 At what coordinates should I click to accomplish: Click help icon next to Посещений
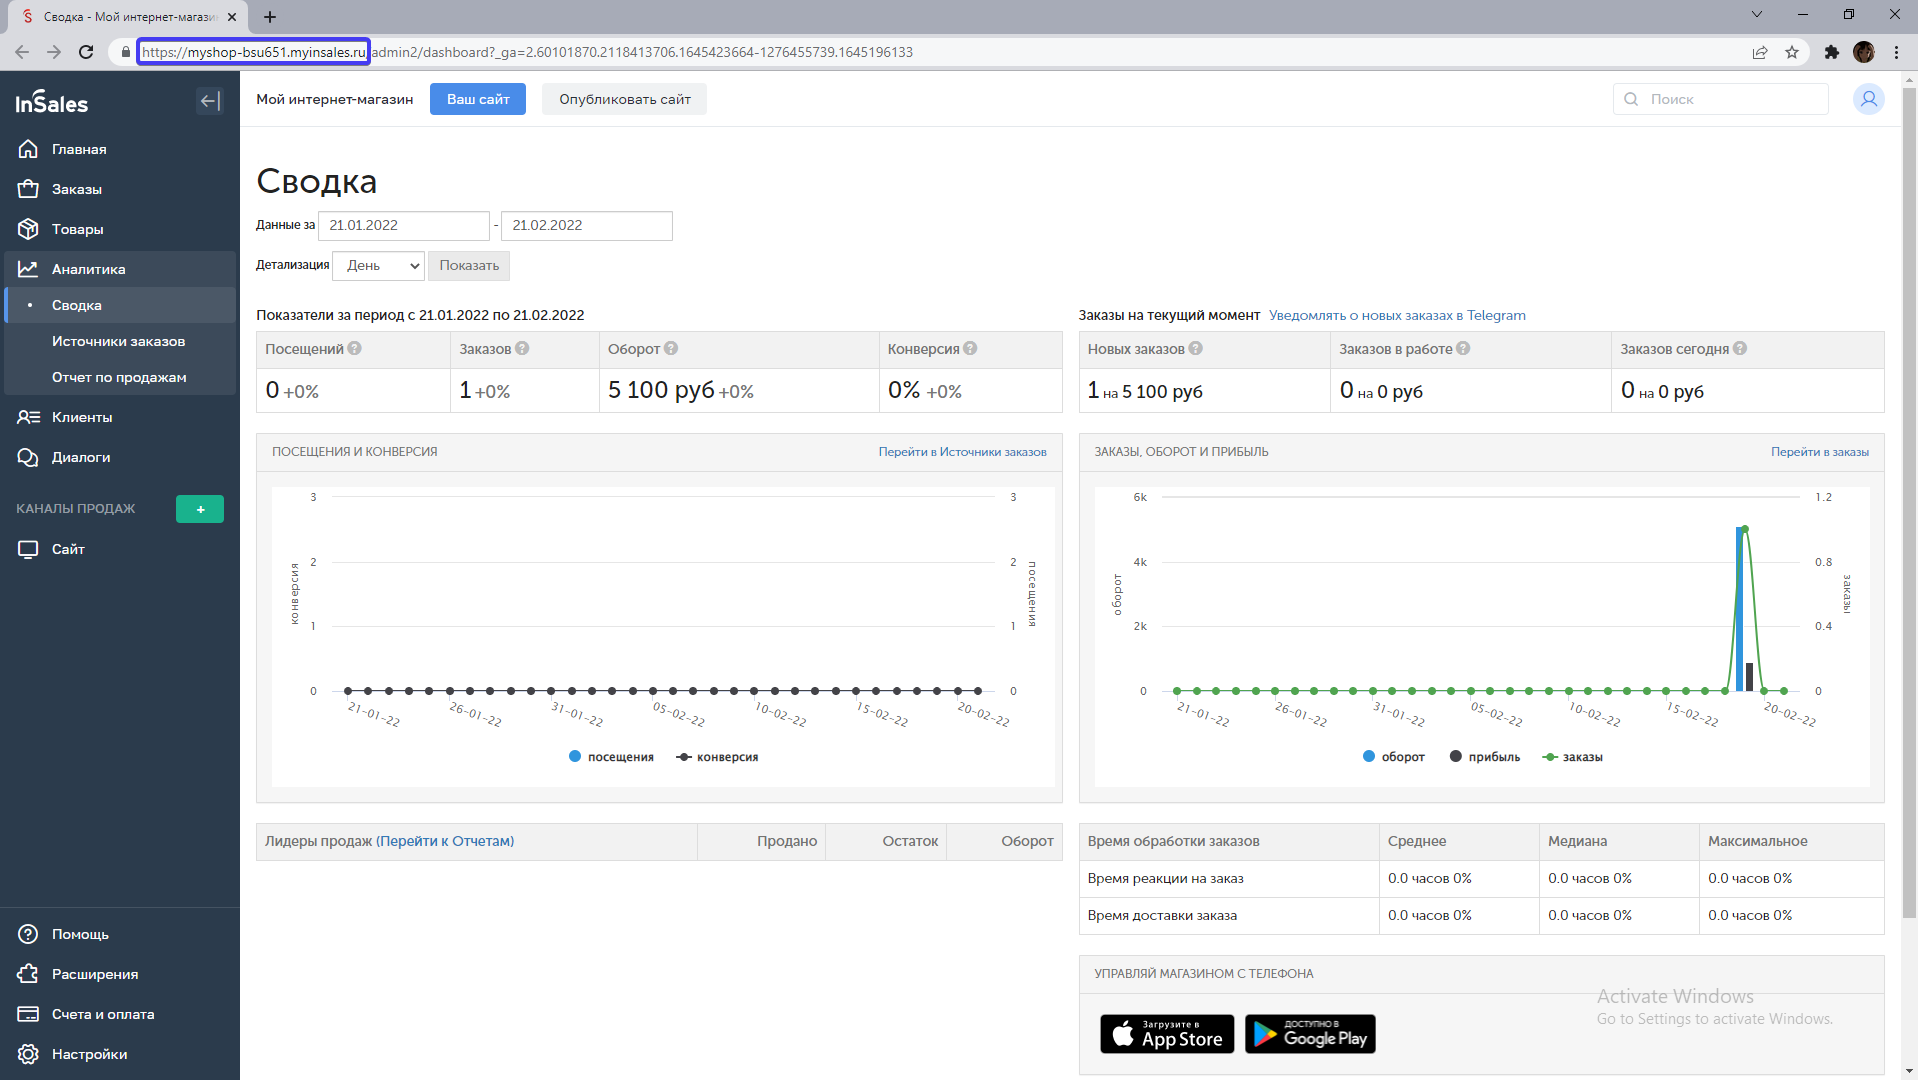(x=354, y=349)
